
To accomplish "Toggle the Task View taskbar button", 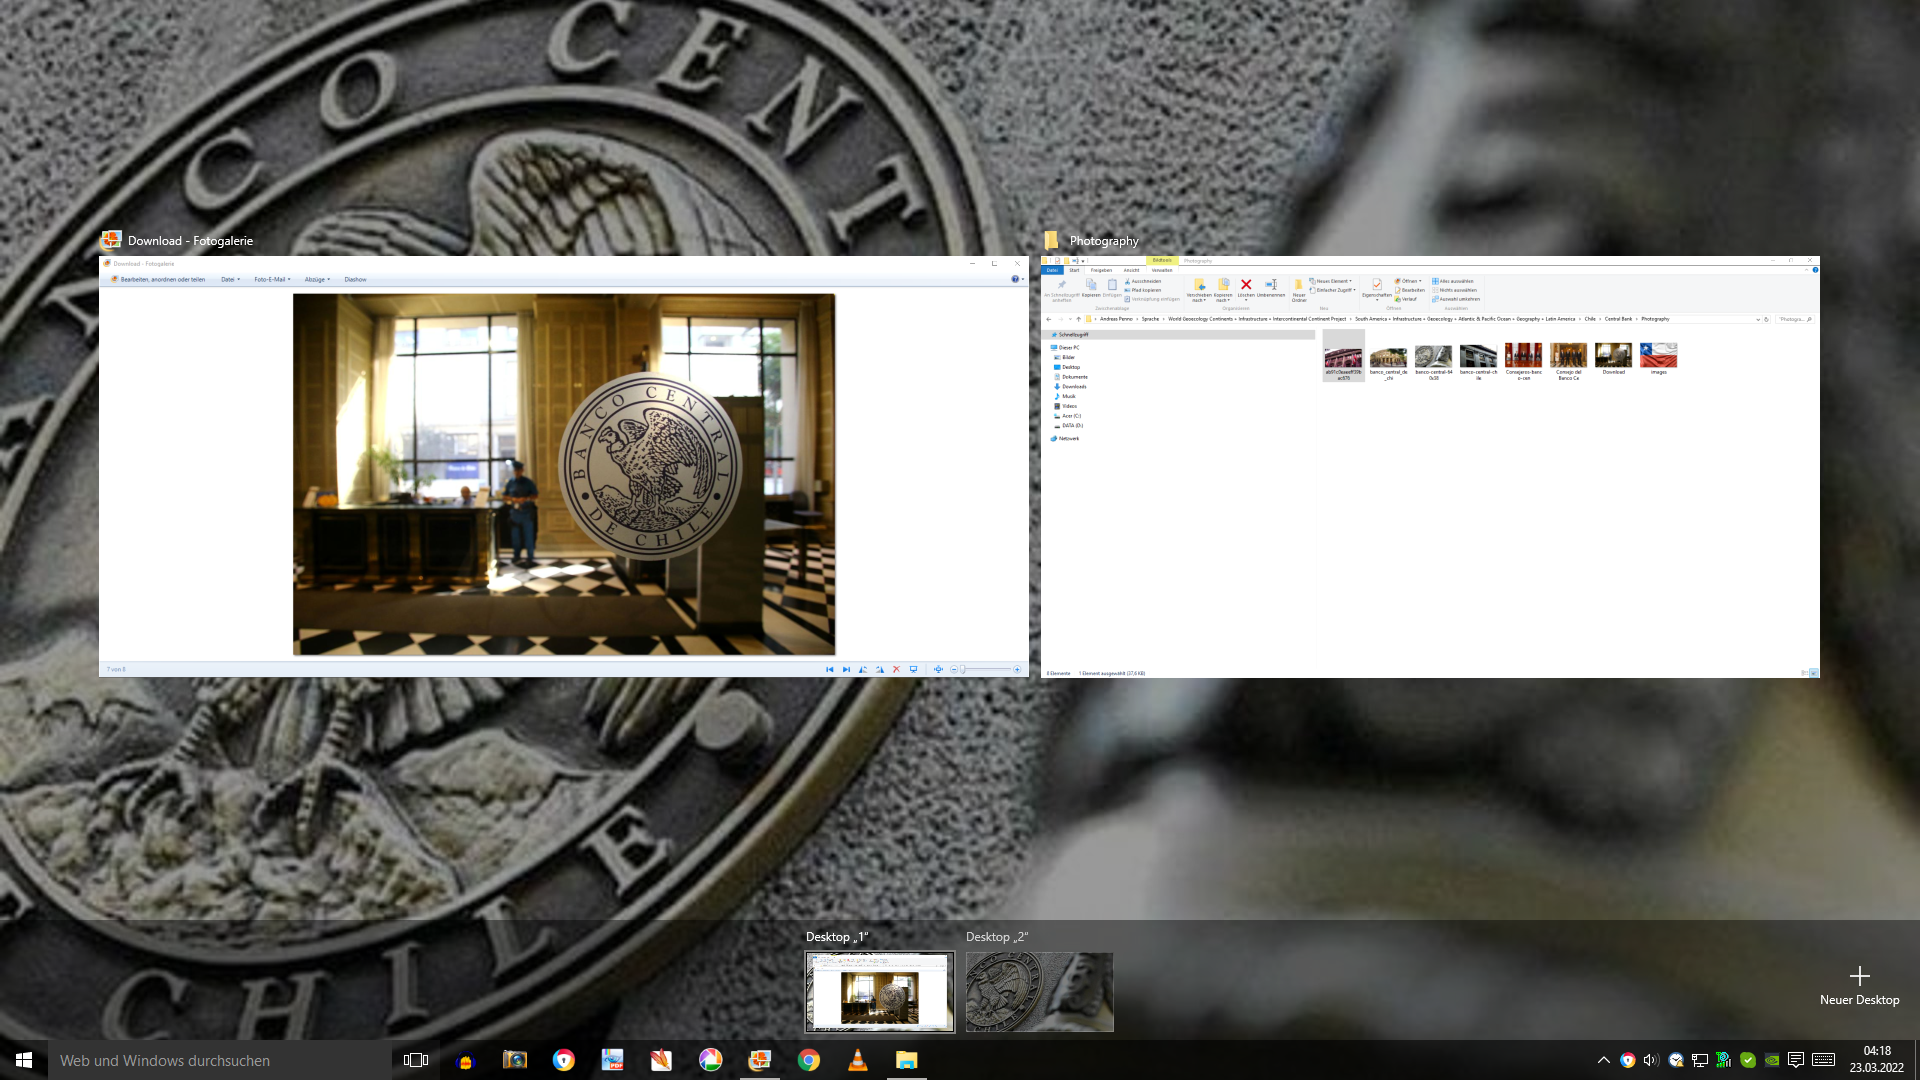I will 416,1060.
